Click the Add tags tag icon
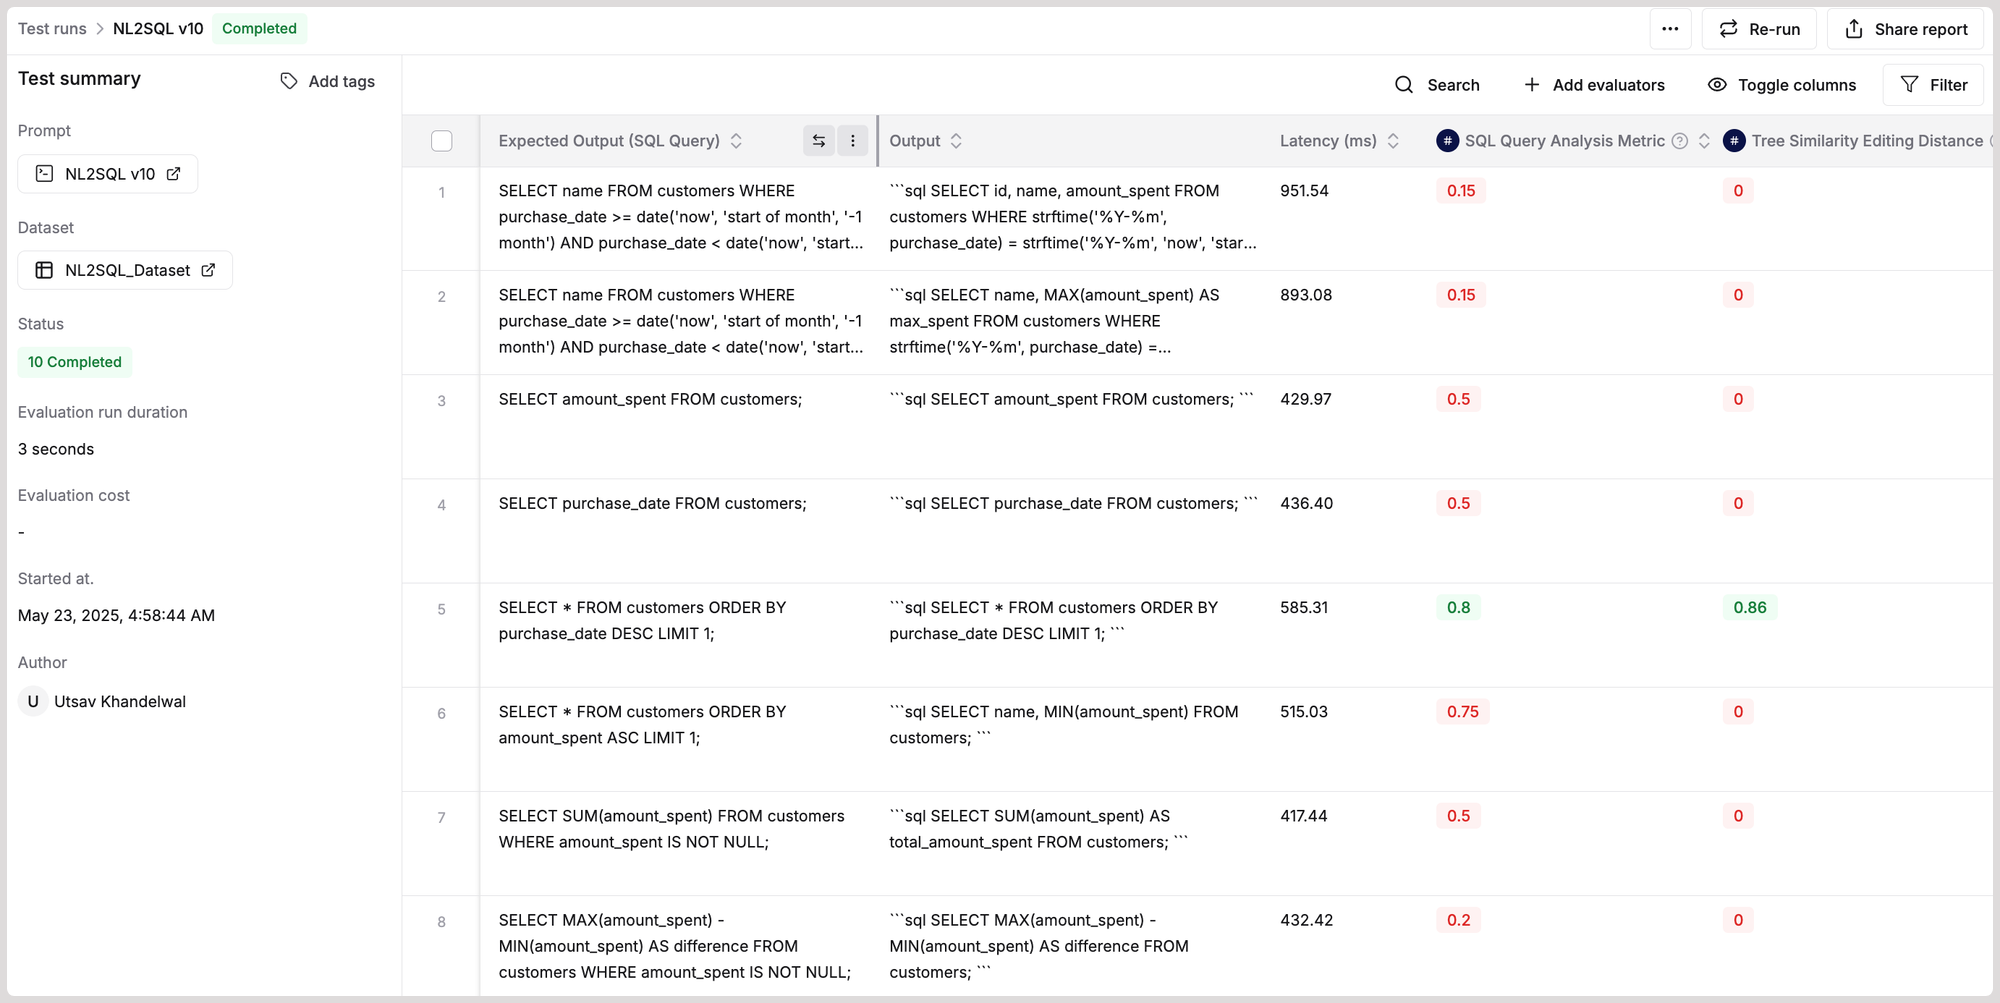The image size is (2000, 1003). 289,81
